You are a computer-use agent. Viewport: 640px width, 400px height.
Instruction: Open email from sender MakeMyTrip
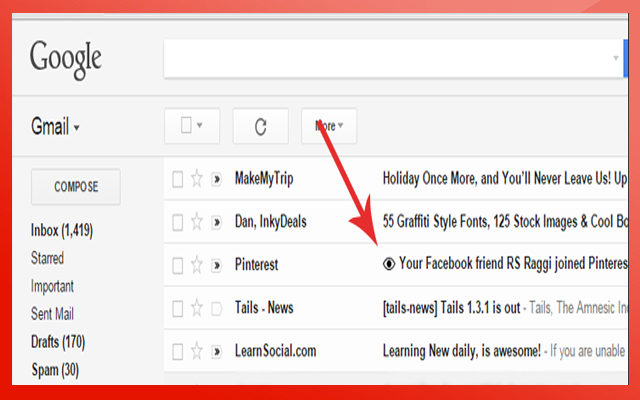tap(264, 179)
